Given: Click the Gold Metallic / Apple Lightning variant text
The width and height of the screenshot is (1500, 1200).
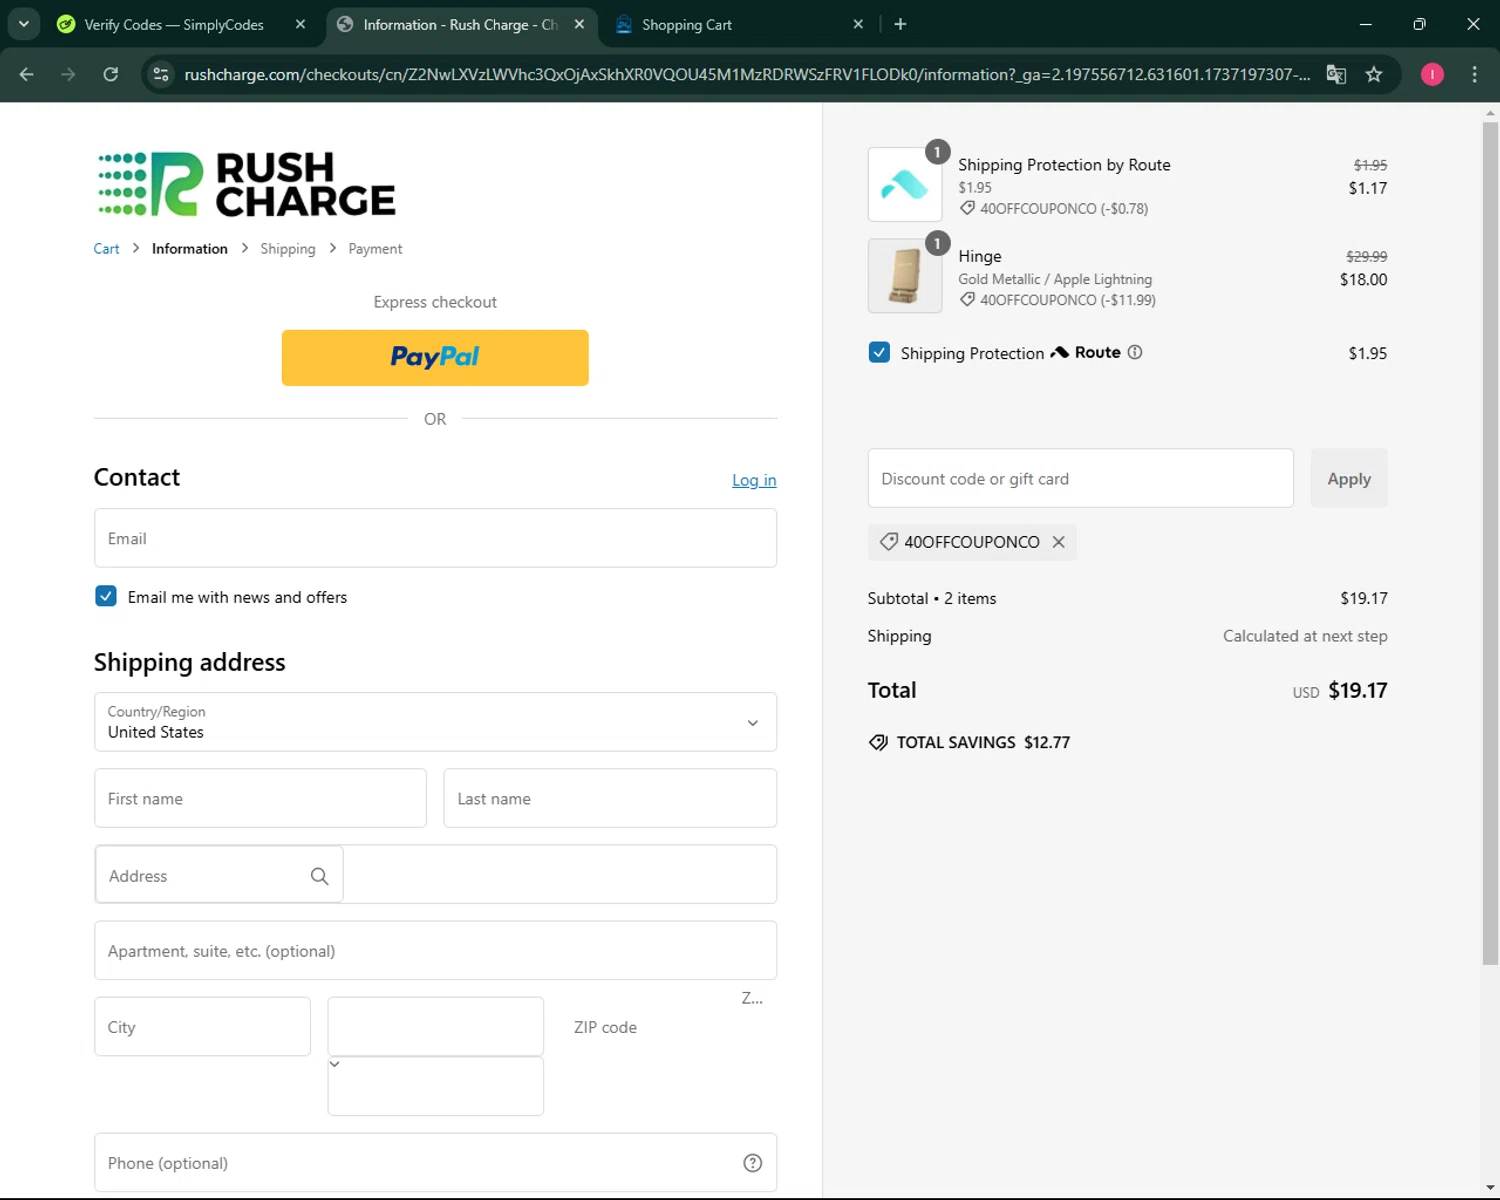Looking at the screenshot, I should click(1055, 279).
